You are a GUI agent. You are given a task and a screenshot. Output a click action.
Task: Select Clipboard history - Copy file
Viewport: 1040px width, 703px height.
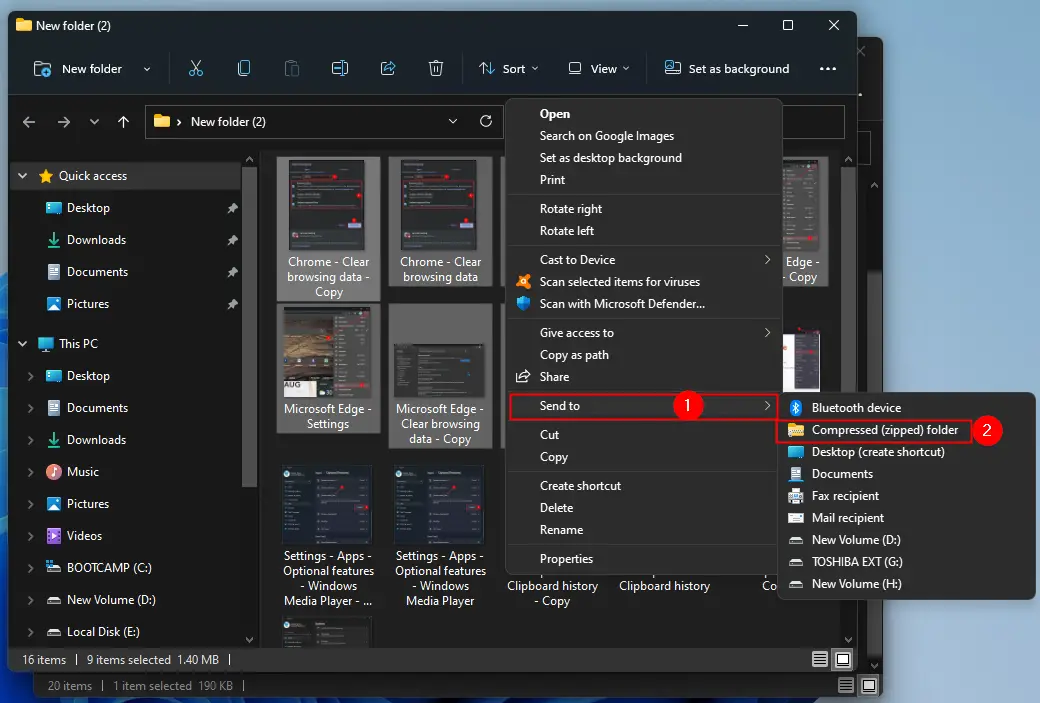(552, 593)
